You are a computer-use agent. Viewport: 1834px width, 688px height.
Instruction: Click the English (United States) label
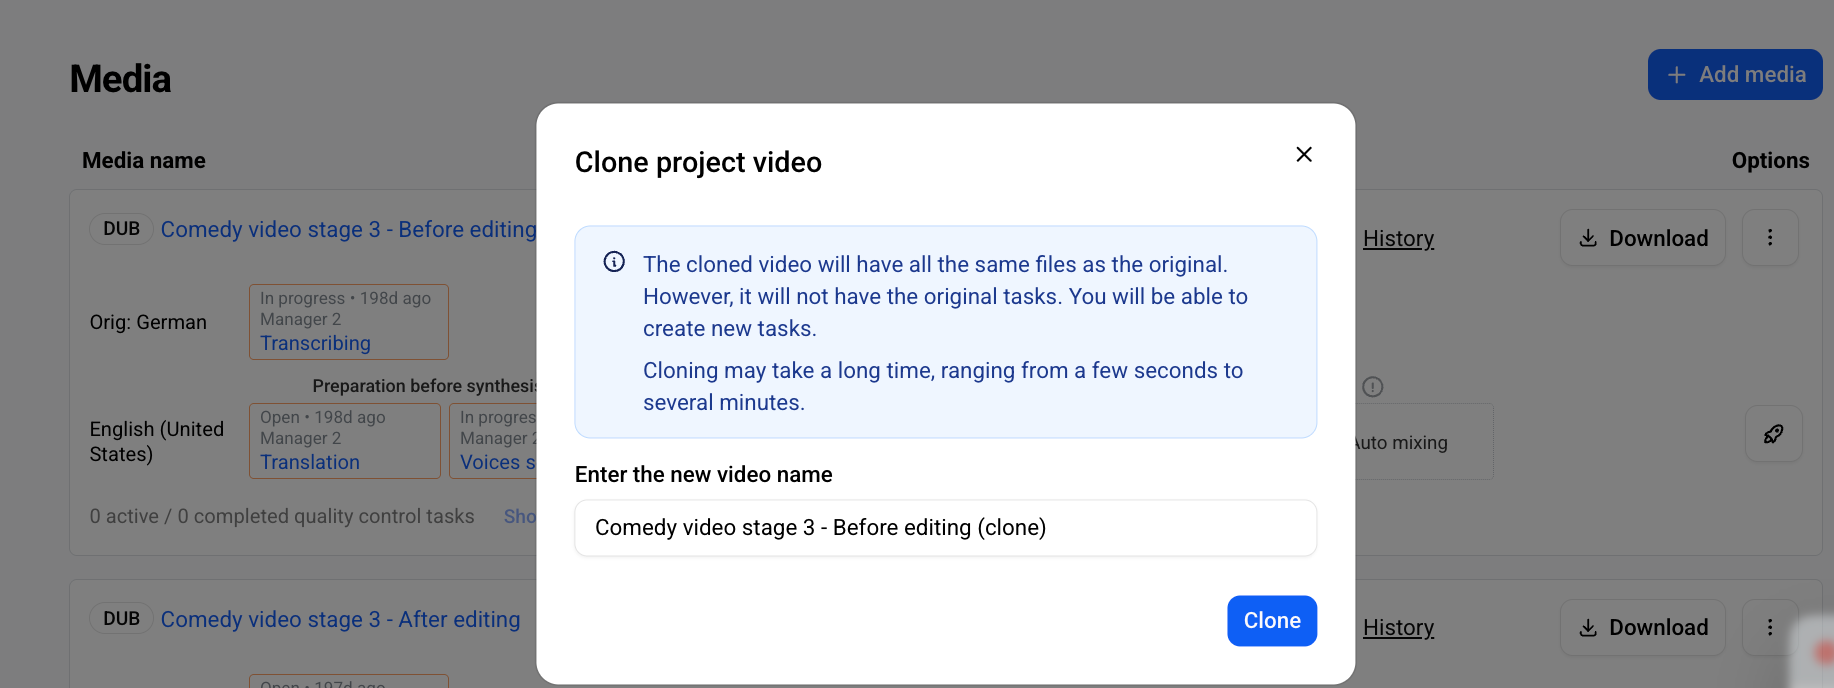click(157, 441)
